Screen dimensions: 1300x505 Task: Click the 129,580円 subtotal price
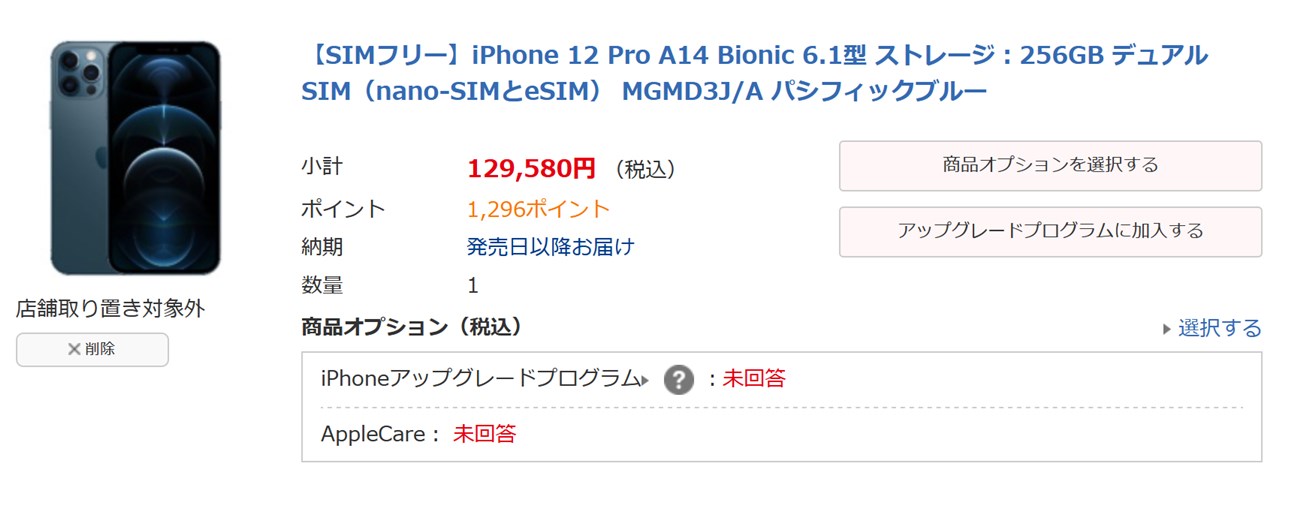pos(531,169)
